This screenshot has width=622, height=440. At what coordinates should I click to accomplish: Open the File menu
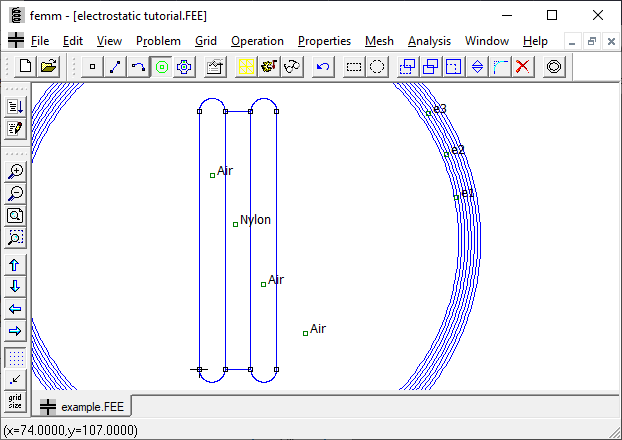[39, 41]
